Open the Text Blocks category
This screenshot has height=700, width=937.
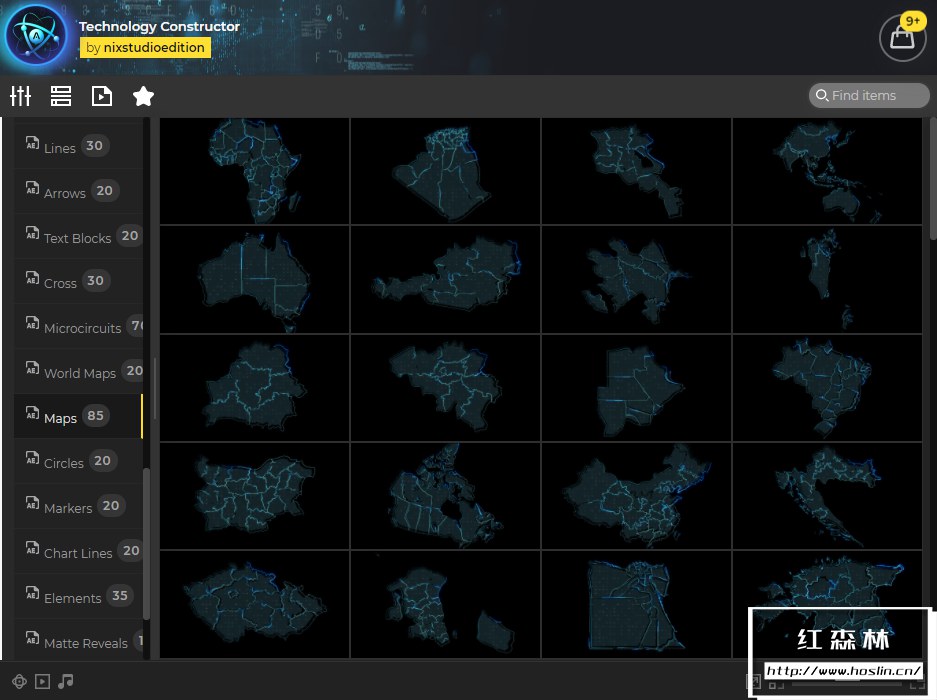pyautogui.click(x=78, y=236)
